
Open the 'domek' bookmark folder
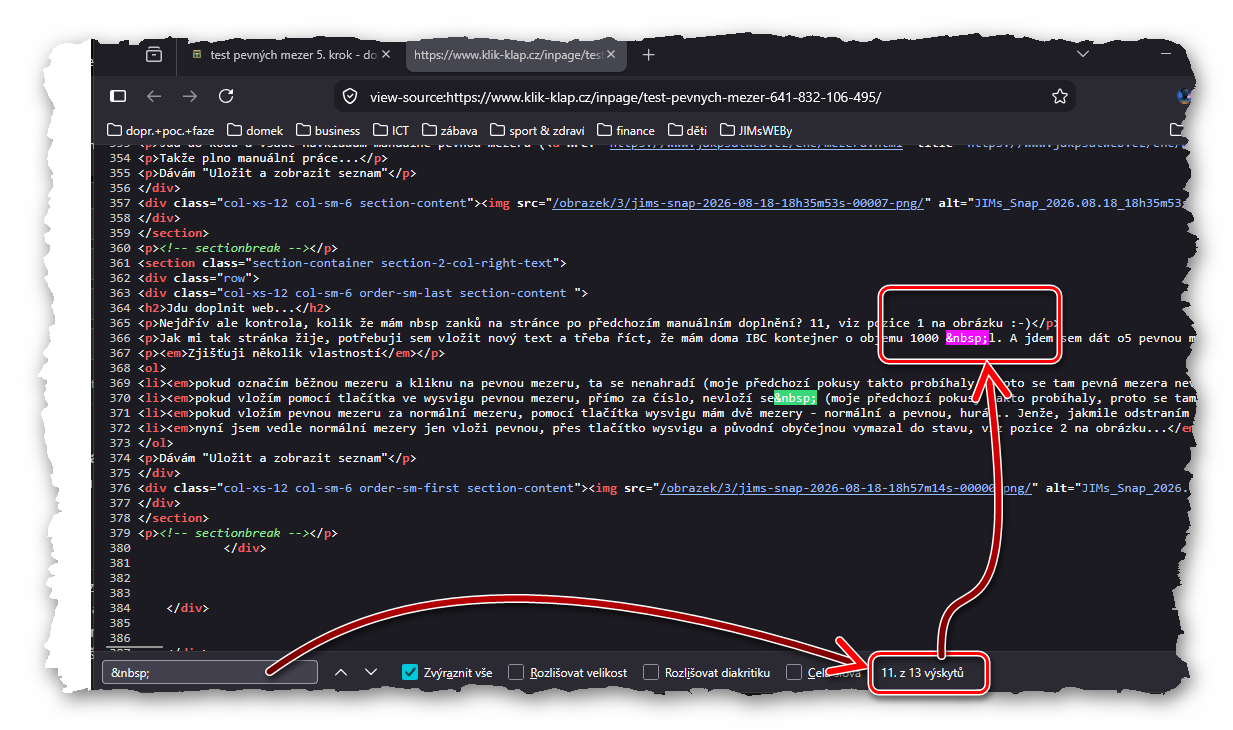256,131
